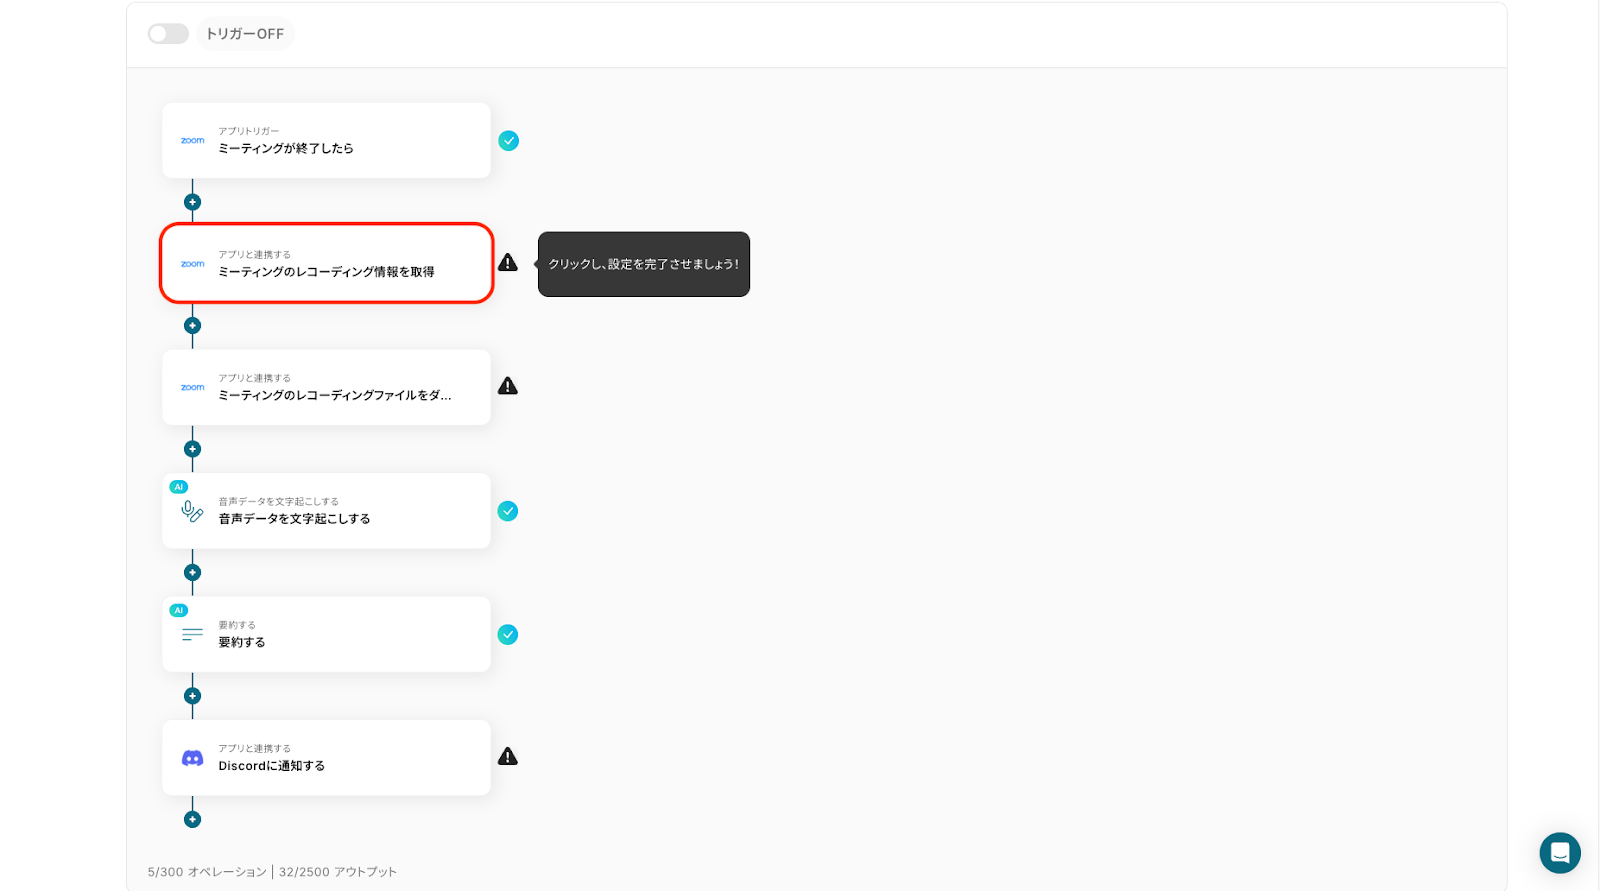
Task: Open the Discordに通知する step
Action: coord(326,758)
